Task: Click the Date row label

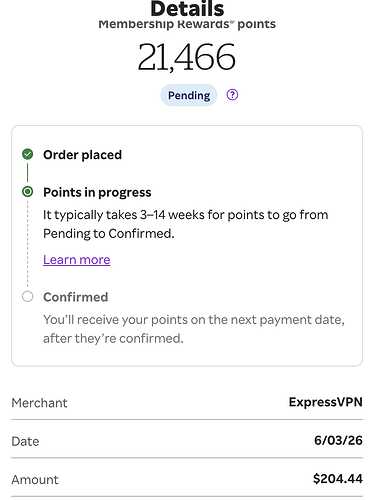Action: 25,441
